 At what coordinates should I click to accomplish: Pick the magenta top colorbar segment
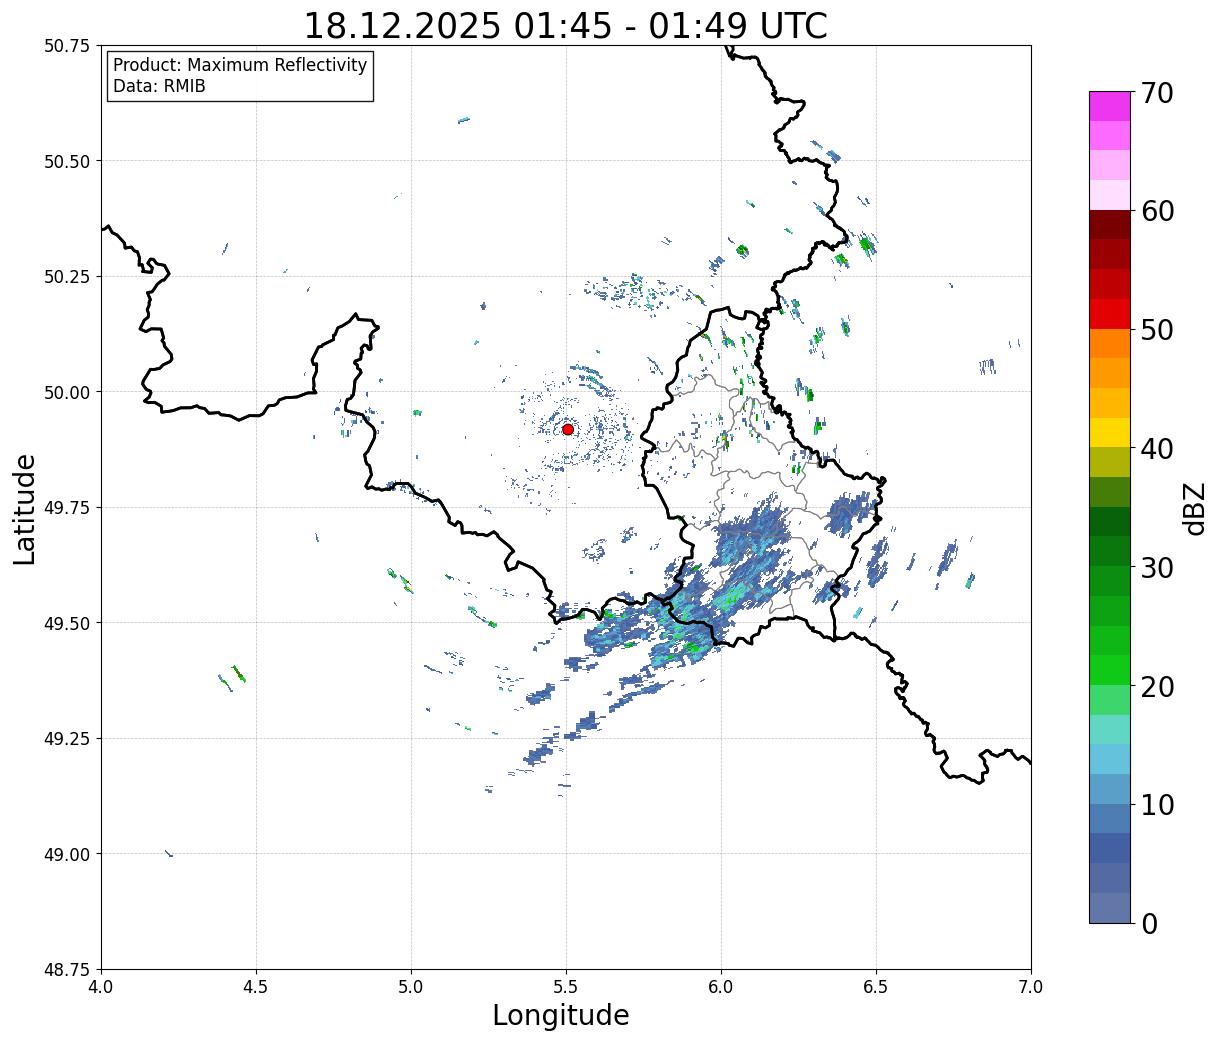coord(1110,106)
